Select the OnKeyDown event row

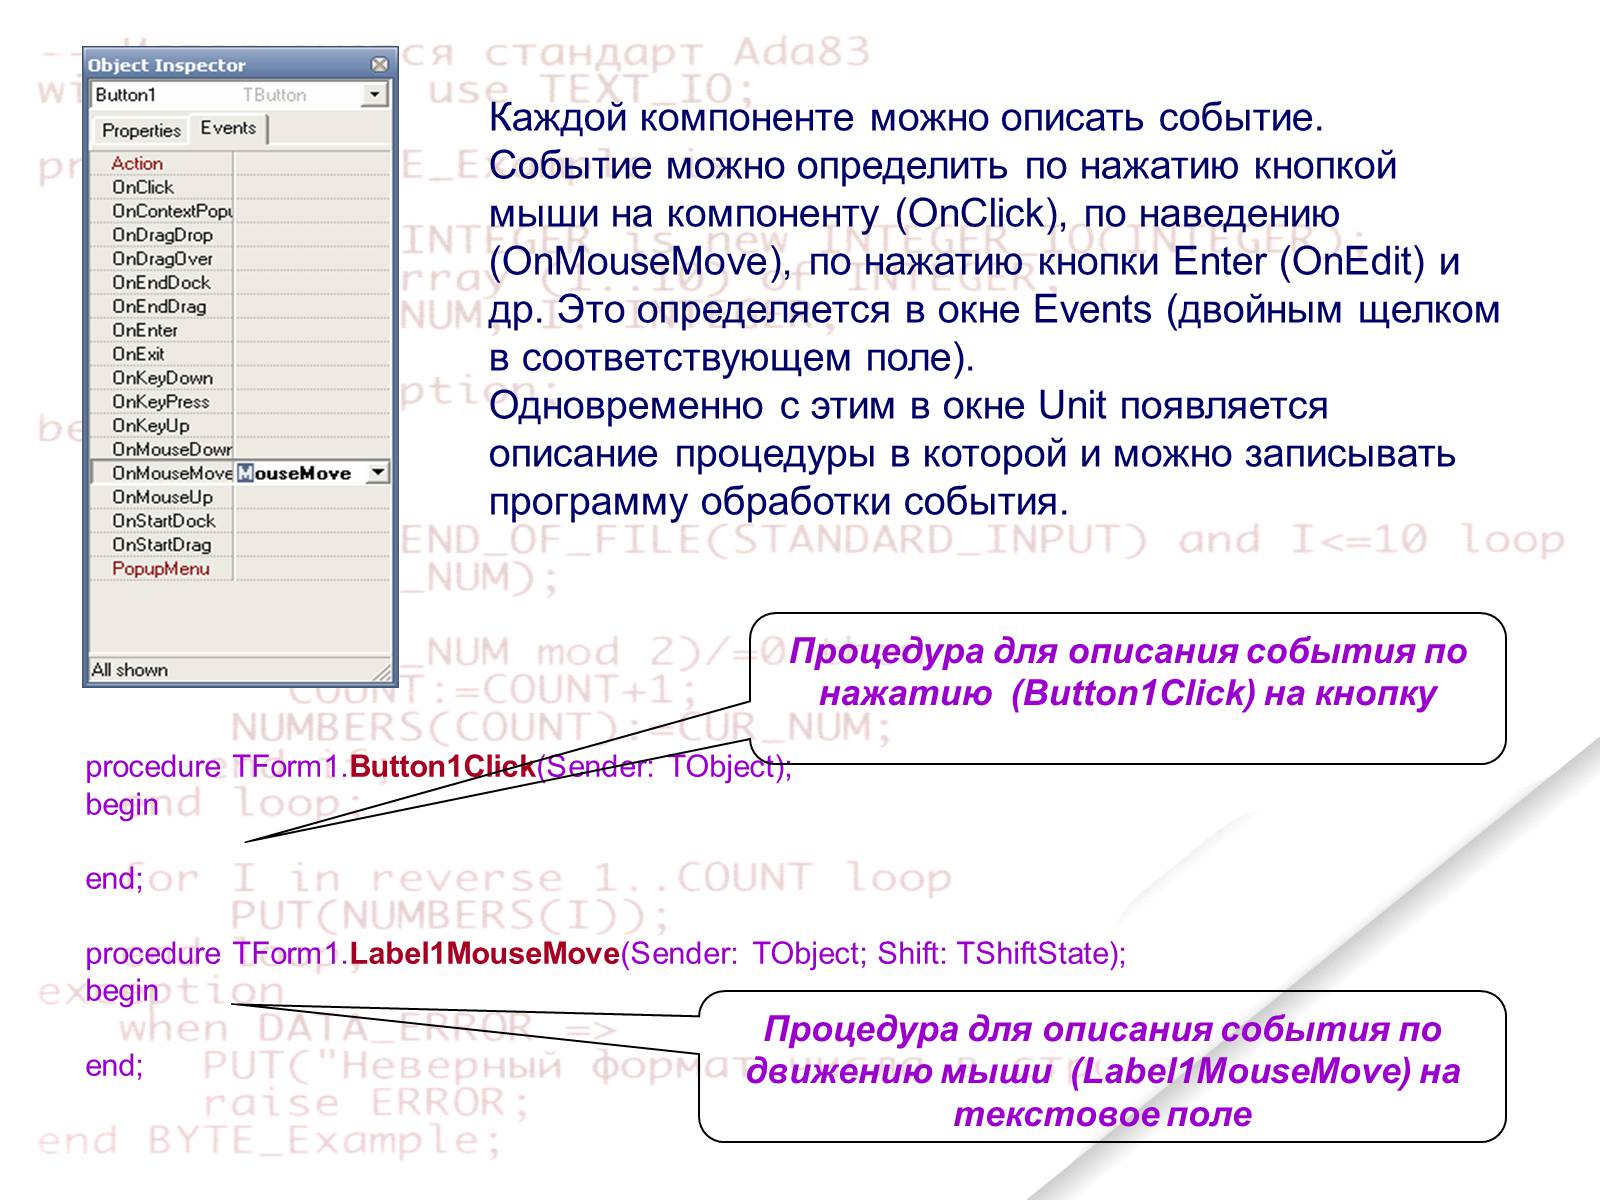(x=240, y=378)
